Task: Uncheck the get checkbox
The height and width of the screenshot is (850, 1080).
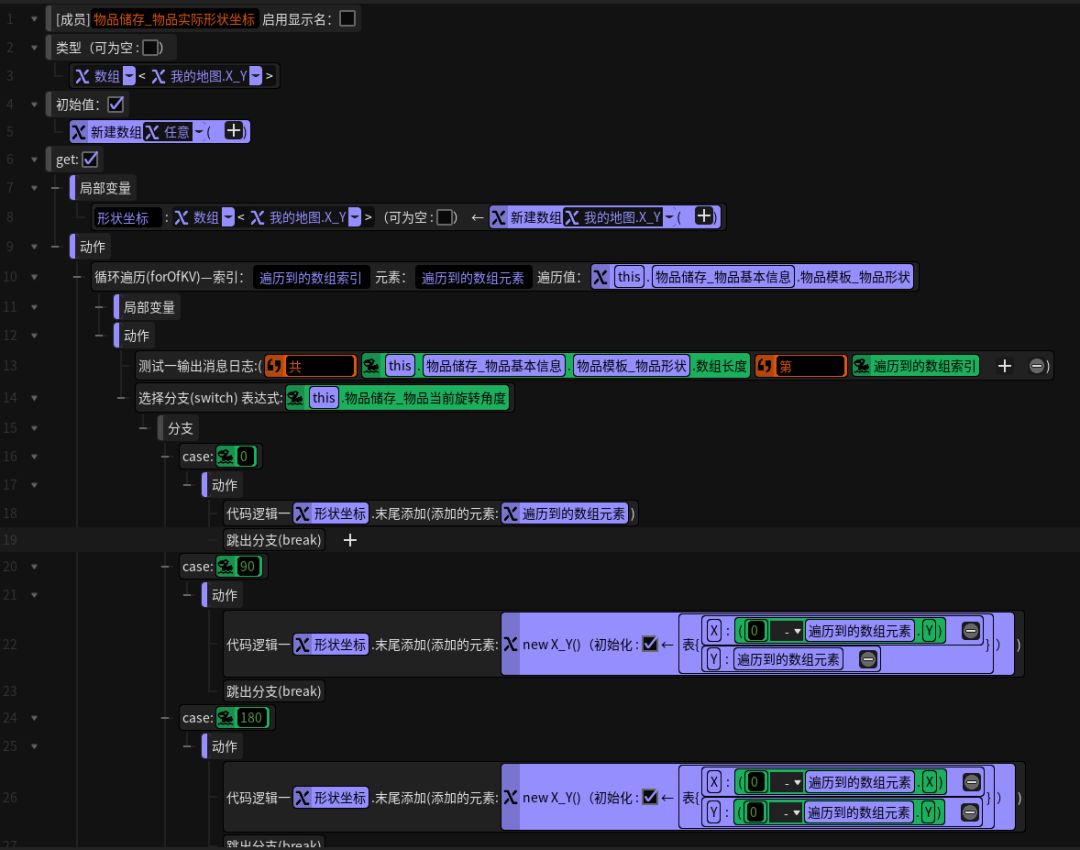Action: point(90,160)
